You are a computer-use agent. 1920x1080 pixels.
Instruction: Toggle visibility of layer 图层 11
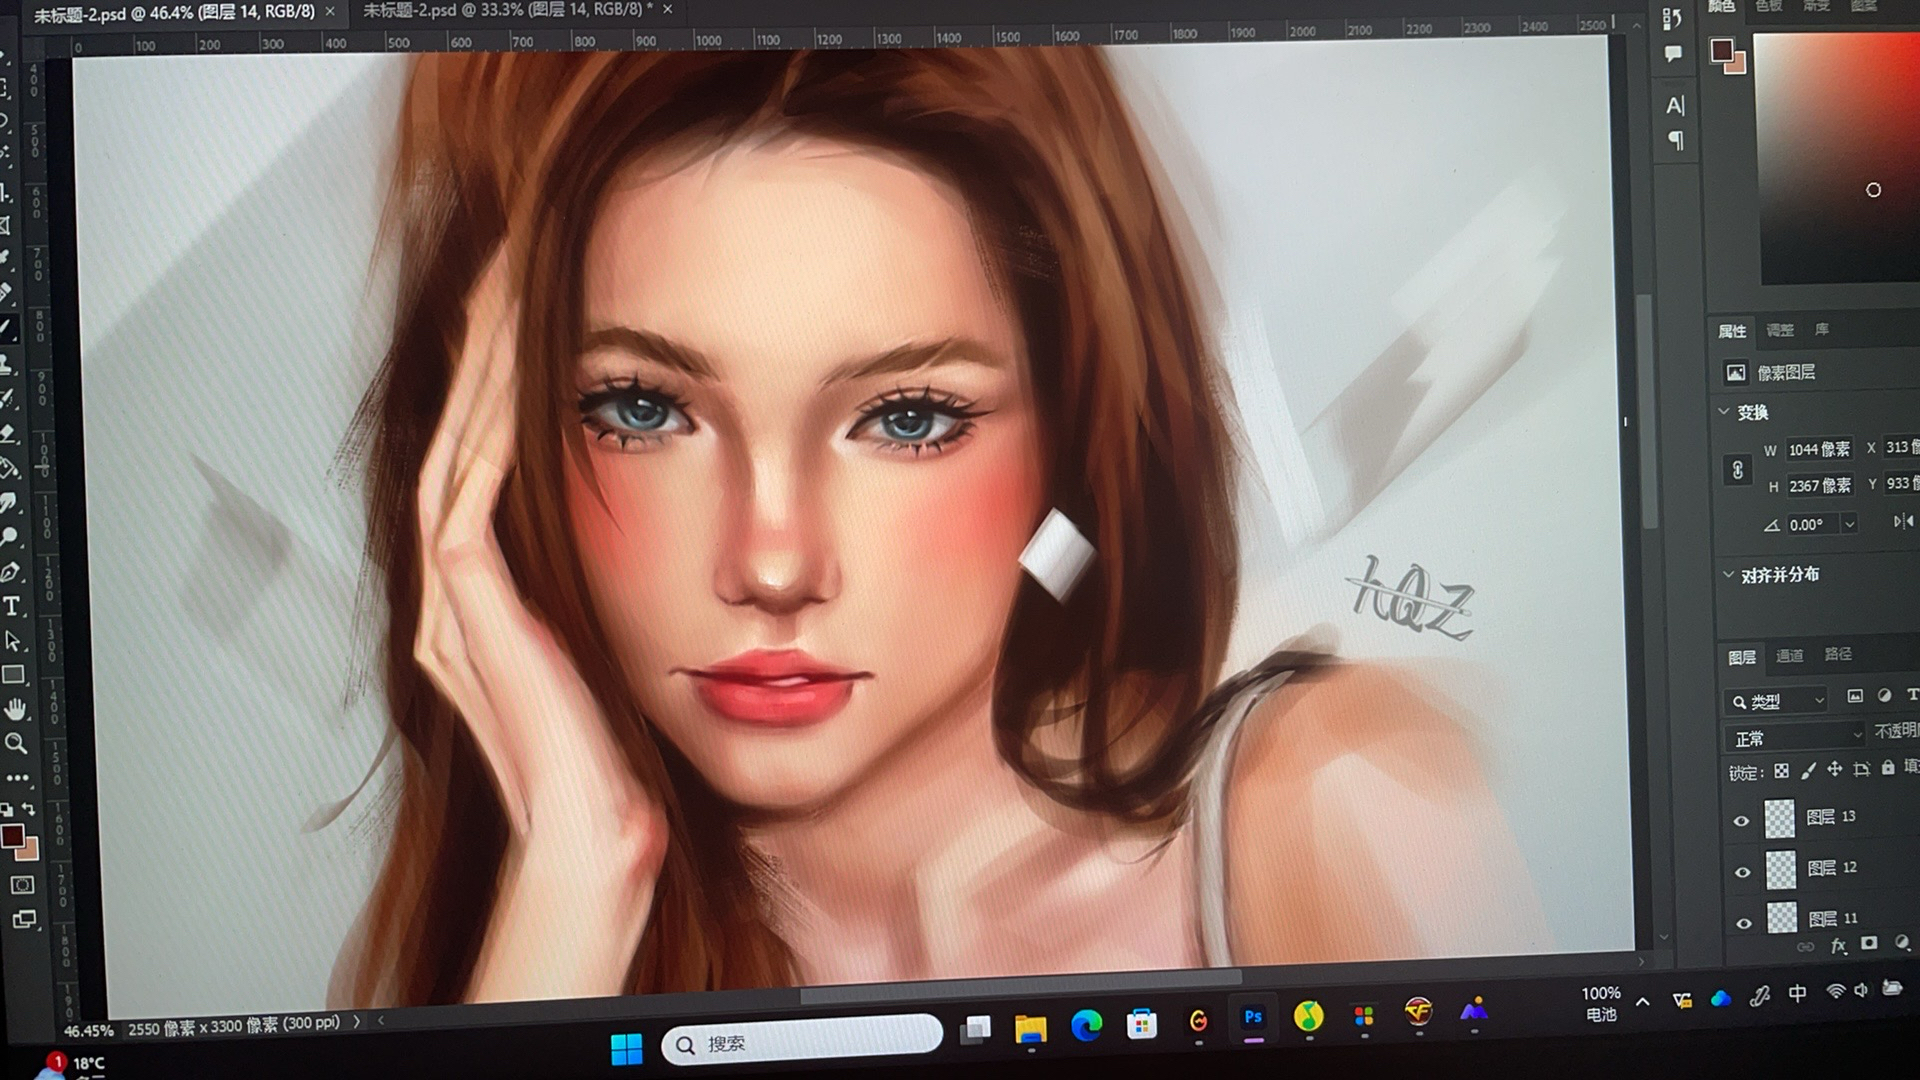1744,923
